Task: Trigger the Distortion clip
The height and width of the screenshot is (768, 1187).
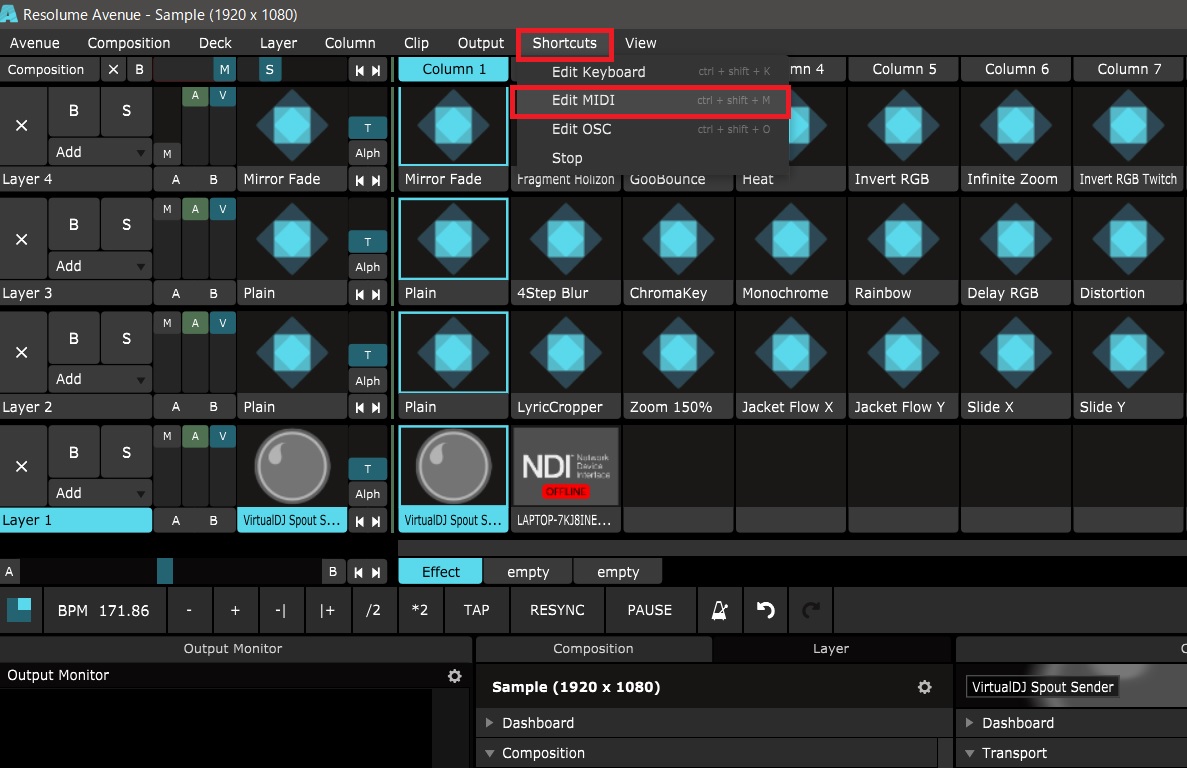Action: [1128, 239]
